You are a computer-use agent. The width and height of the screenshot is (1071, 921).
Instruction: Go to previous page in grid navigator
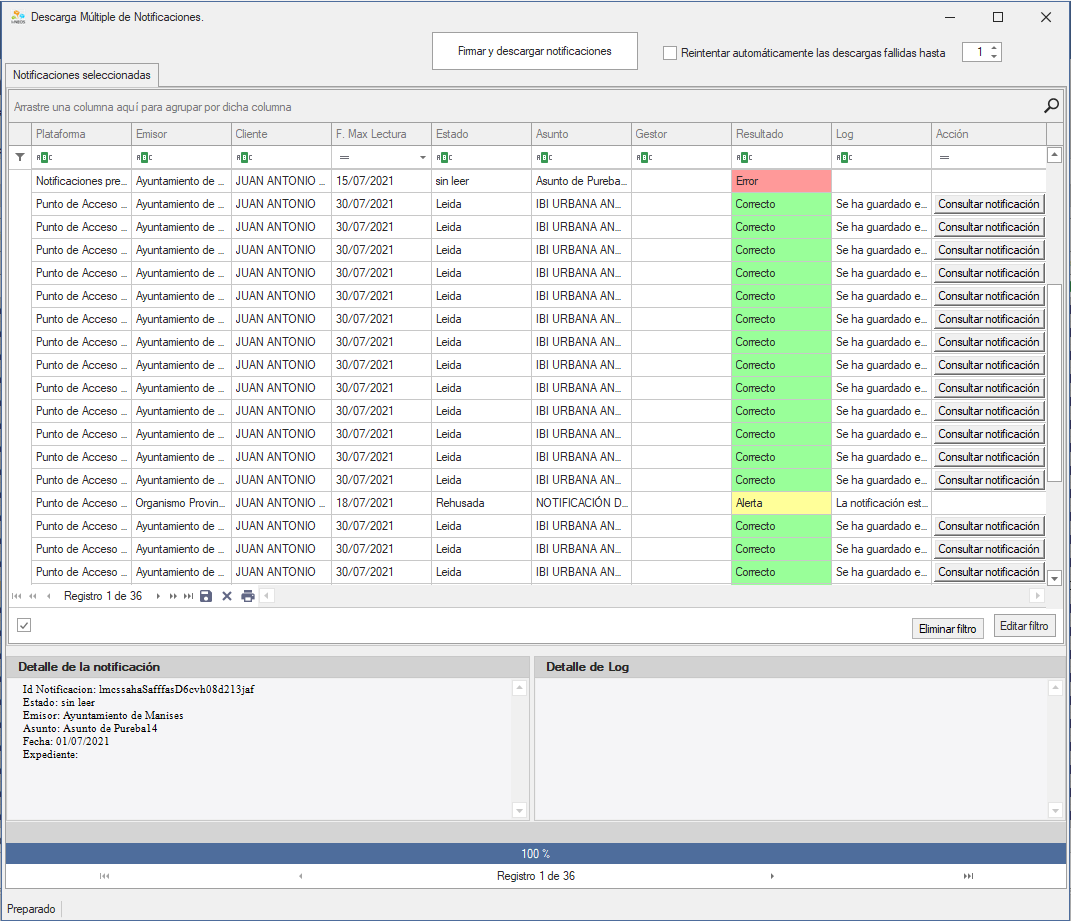coord(33,596)
